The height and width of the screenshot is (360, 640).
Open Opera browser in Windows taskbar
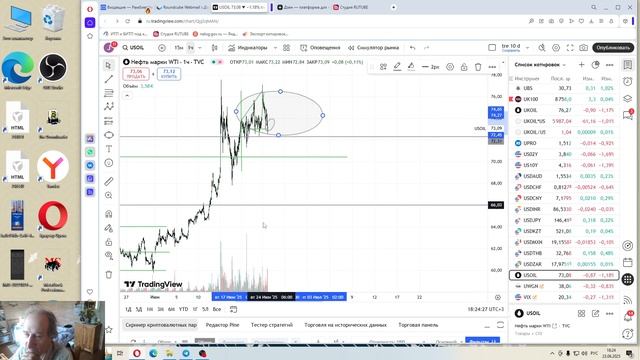[137, 353]
